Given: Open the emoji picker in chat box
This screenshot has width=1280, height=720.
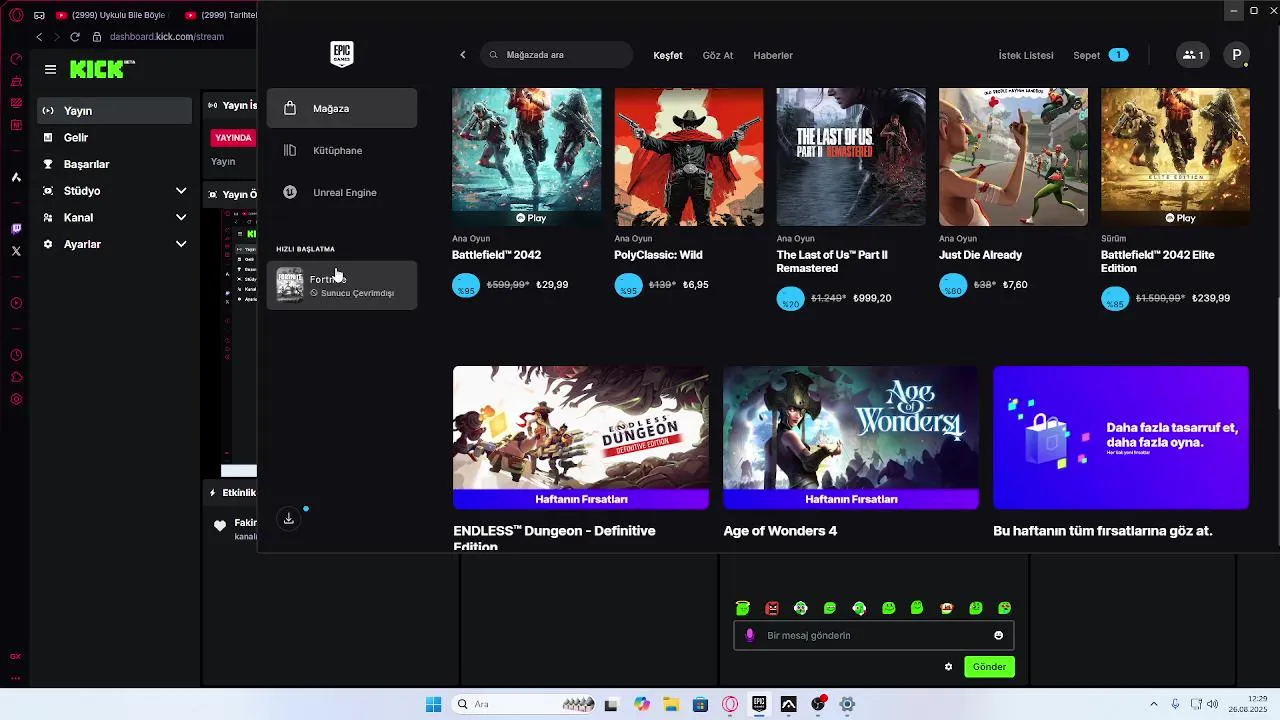Looking at the screenshot, I should [x=998, y=635].
